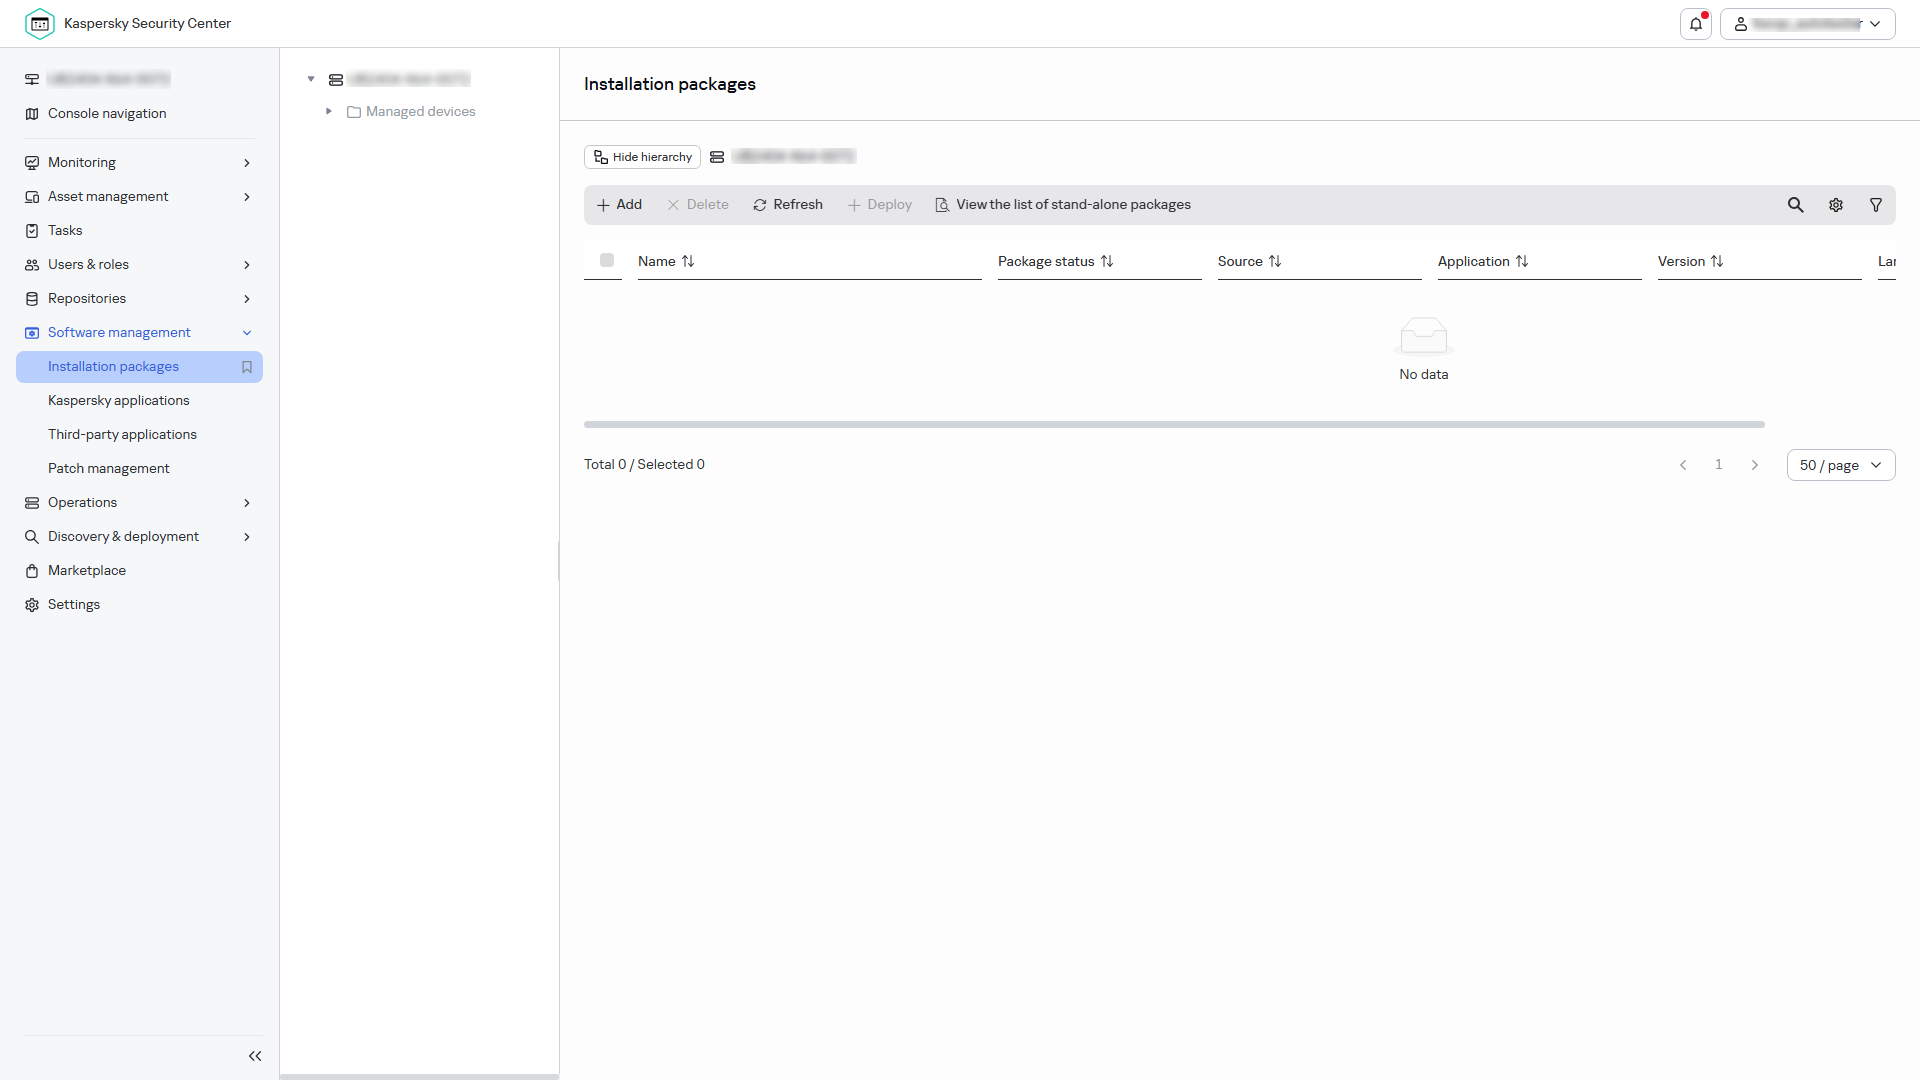
Task: Expand Discovery & deployment section
Action: tap(247, 537)
